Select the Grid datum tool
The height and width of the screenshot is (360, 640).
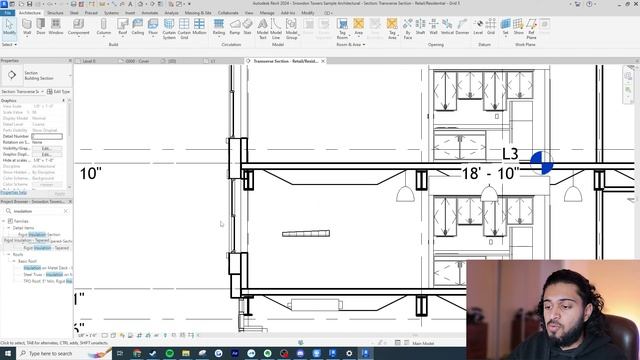click(x=491, y=27)
